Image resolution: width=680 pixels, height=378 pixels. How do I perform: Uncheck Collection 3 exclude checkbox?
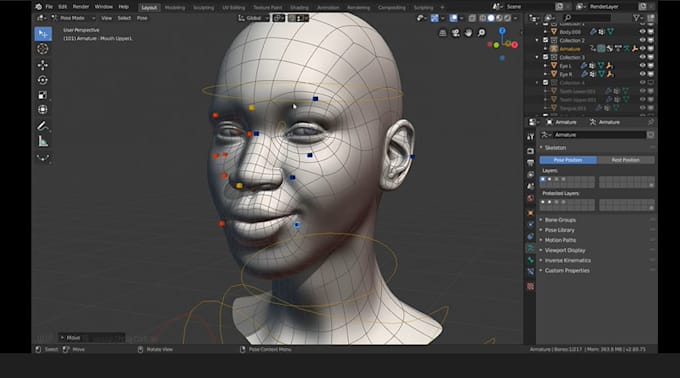tap(546, 57)
